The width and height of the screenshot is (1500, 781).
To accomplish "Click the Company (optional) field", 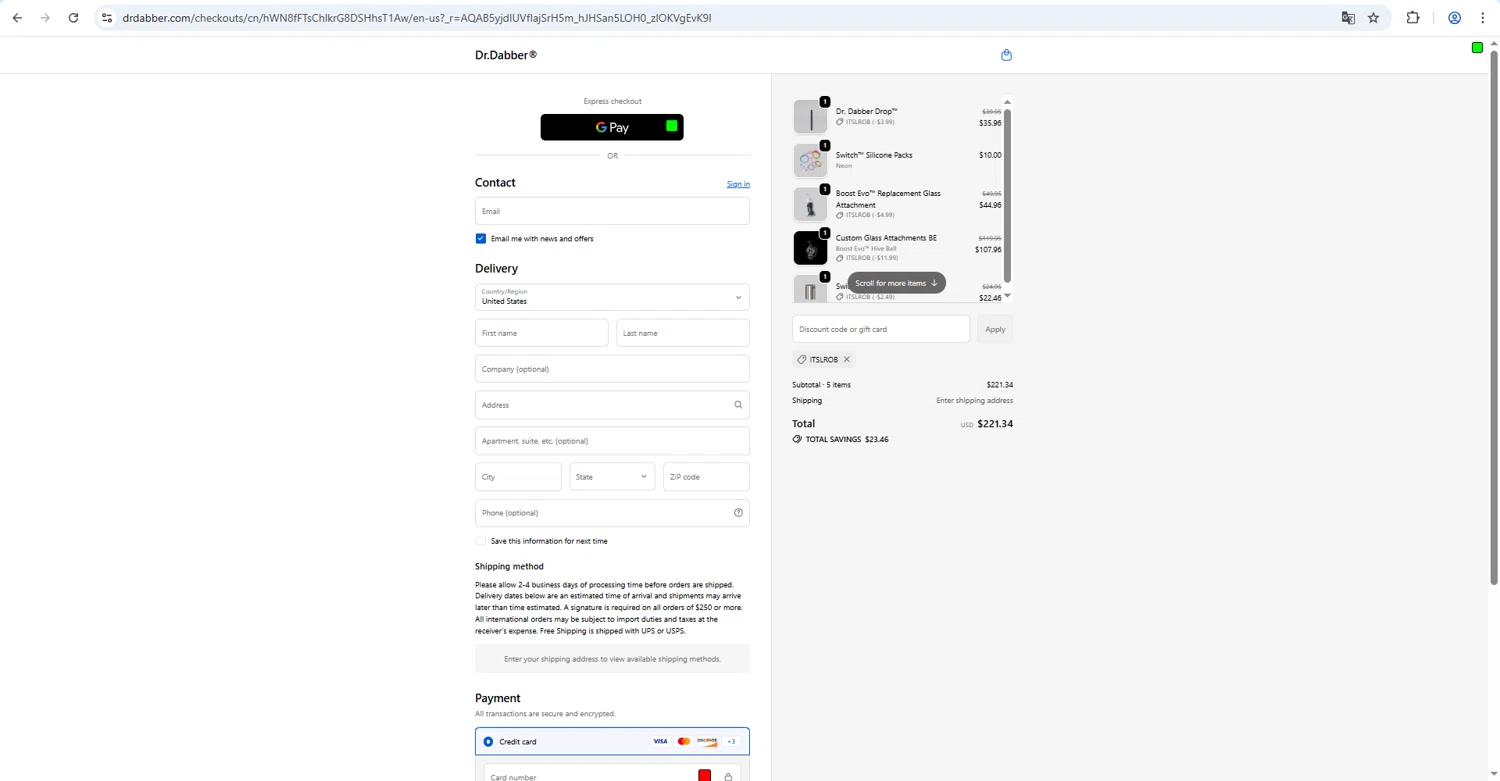I will [612, 369].
